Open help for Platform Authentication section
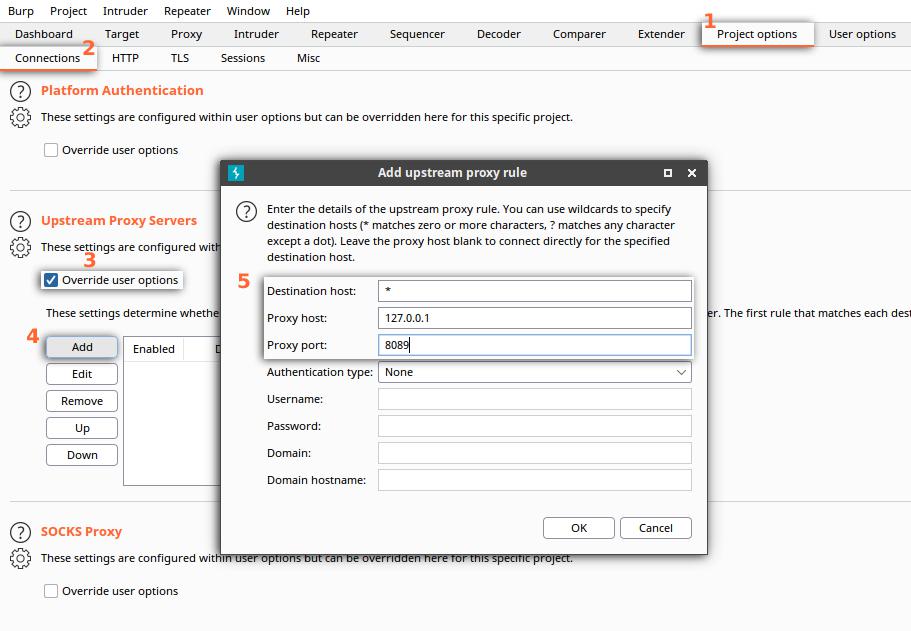Screen dimensions: 911x631 [20, 91]
